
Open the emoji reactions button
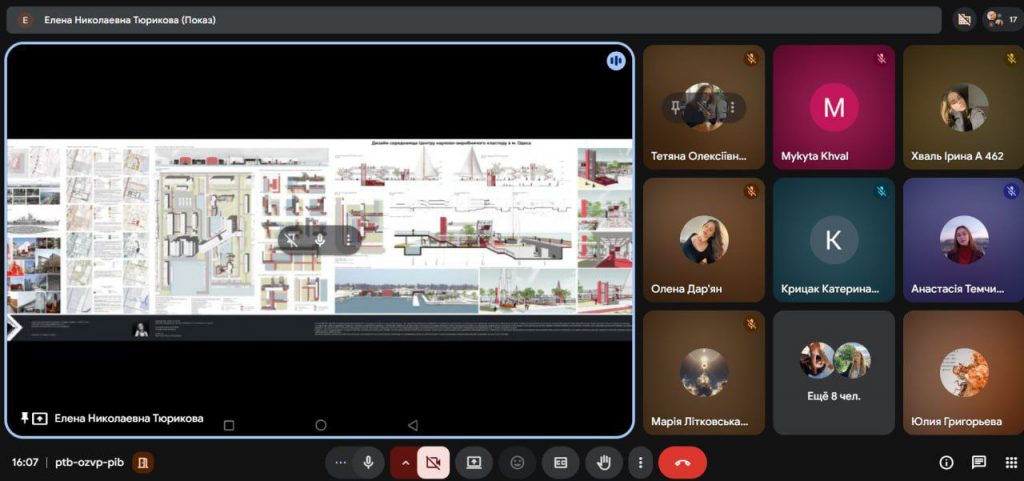click(x=517, y=463)
